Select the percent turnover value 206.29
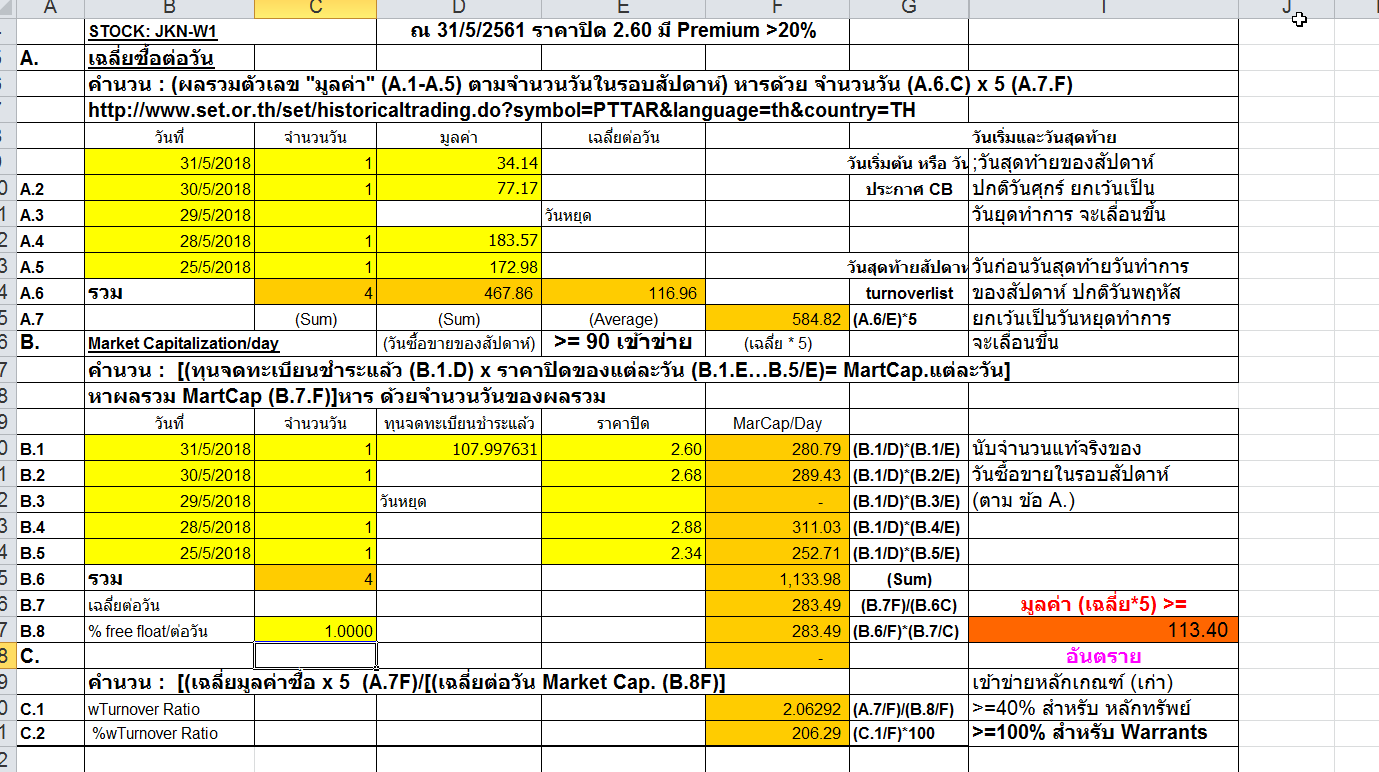This screenshot has width=1379, height=772. point(777,733)
